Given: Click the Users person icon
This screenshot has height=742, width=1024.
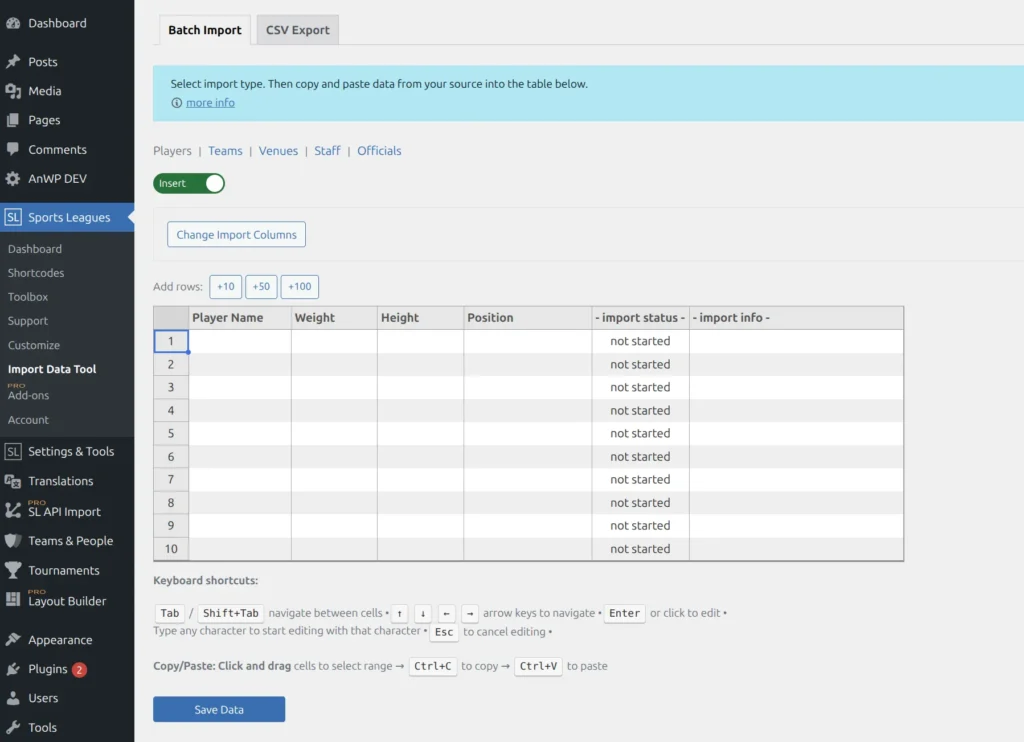Looking at the screenshot, I should (13, 698).
